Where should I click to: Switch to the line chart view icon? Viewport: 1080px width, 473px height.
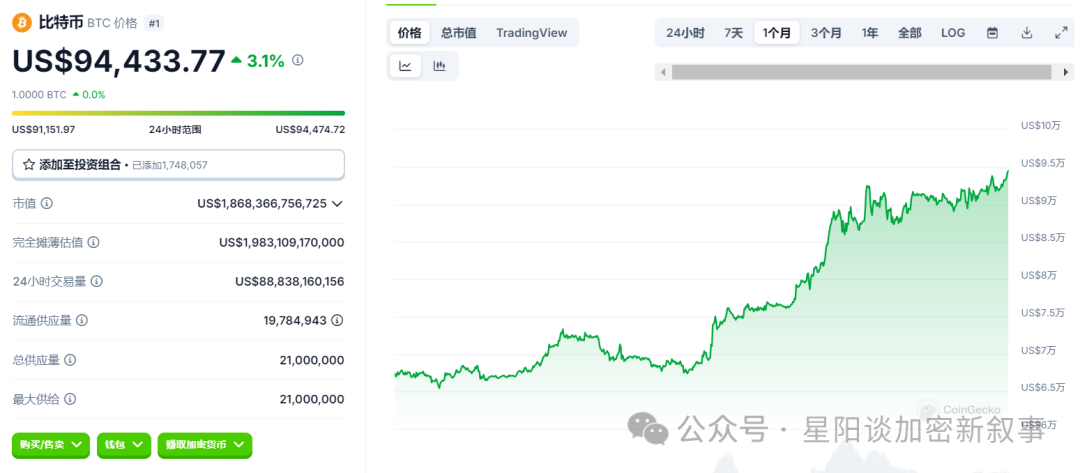click(x=405, y=66)
